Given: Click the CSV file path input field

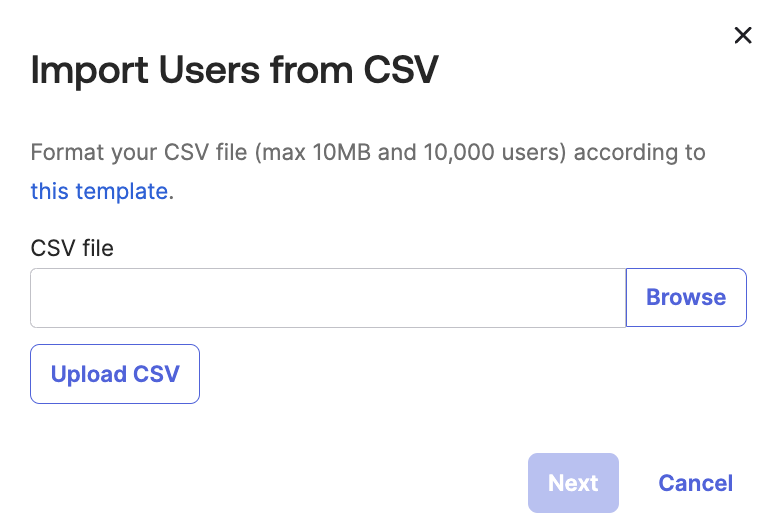Looking at the screenshot, I should pyautogui.click(x=328, y=298).
